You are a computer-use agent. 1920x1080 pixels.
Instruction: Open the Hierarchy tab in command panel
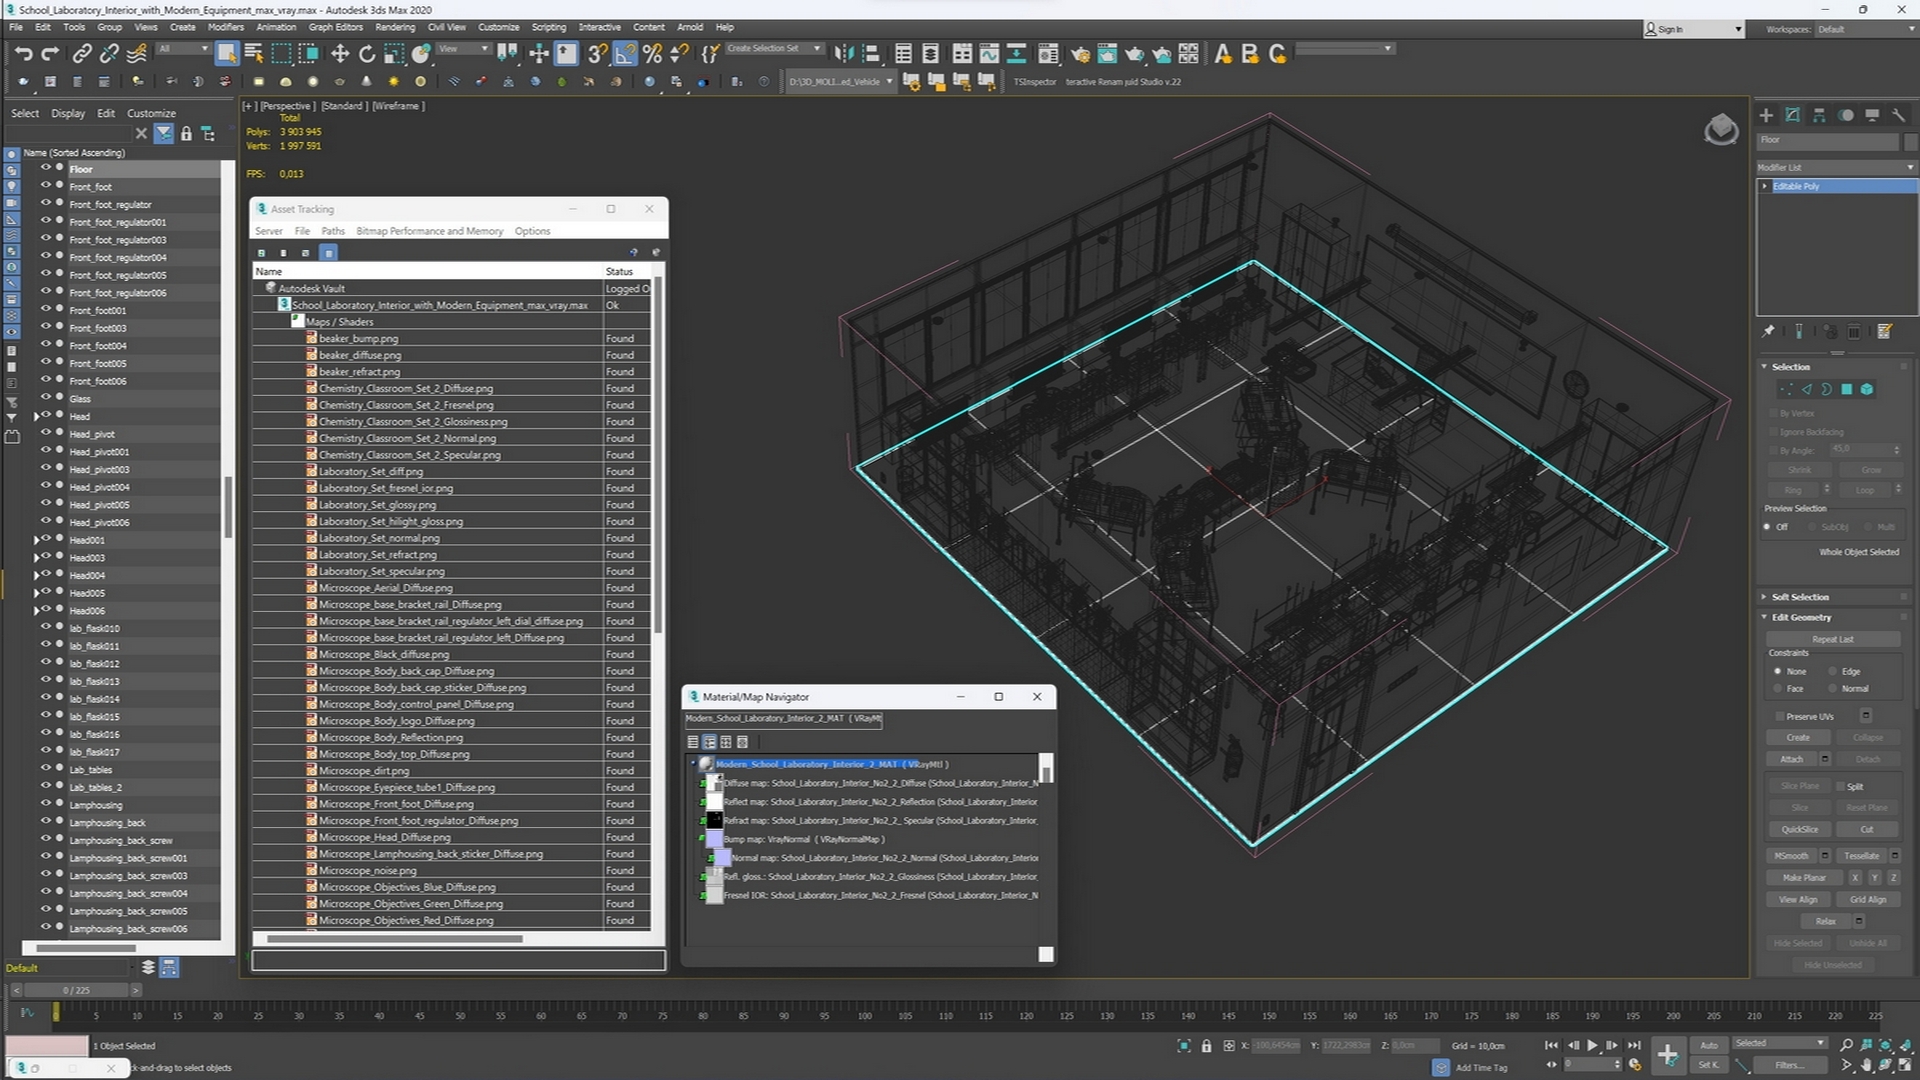[x=1819, y=115]
